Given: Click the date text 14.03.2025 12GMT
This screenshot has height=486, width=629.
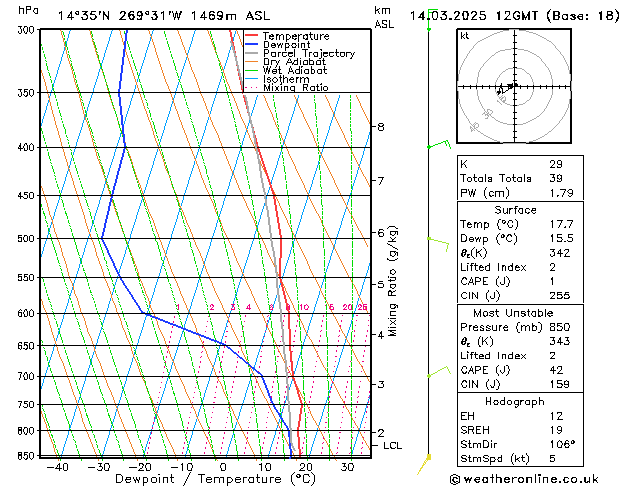Looking at the screenshot, I should pos(473,16).
